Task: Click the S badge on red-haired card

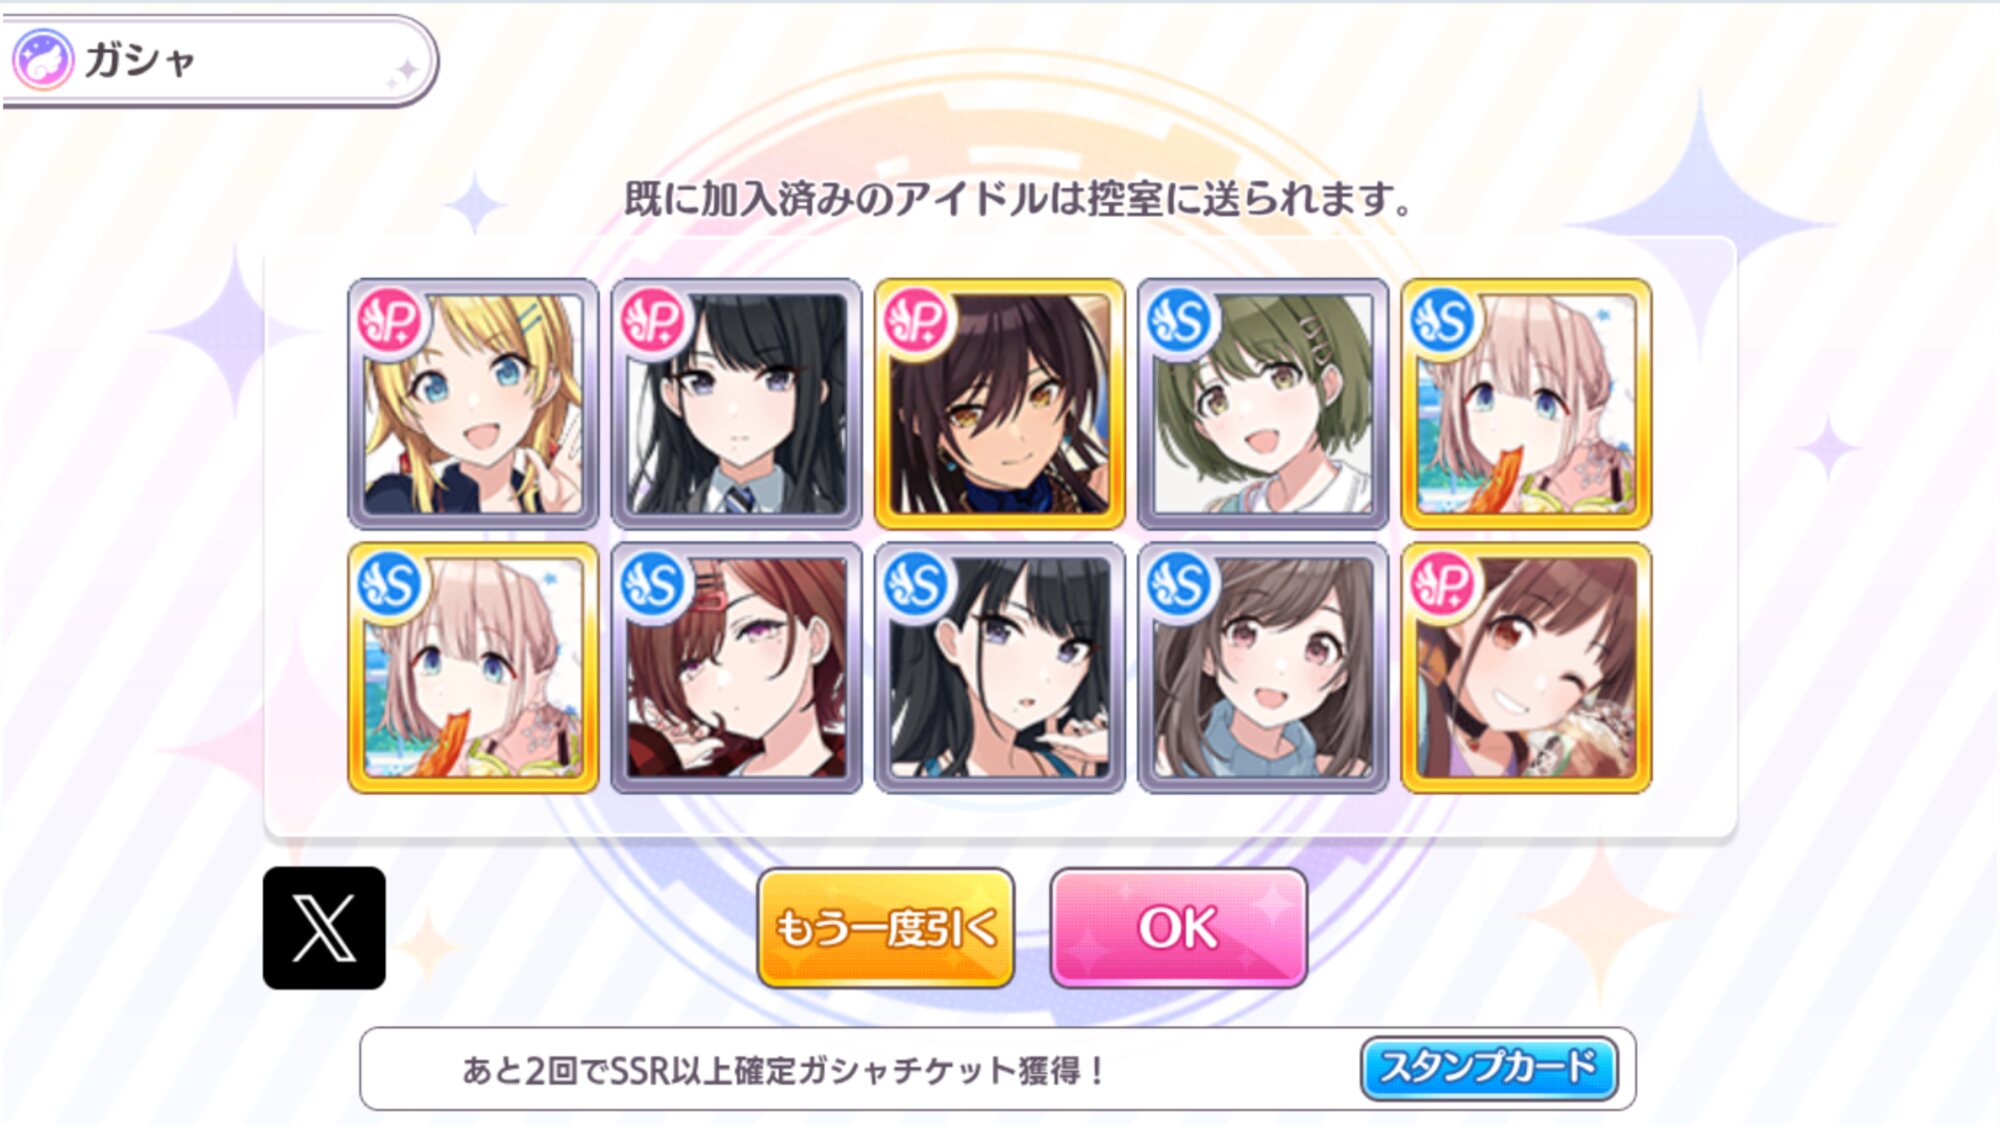Action: [653, 585]
